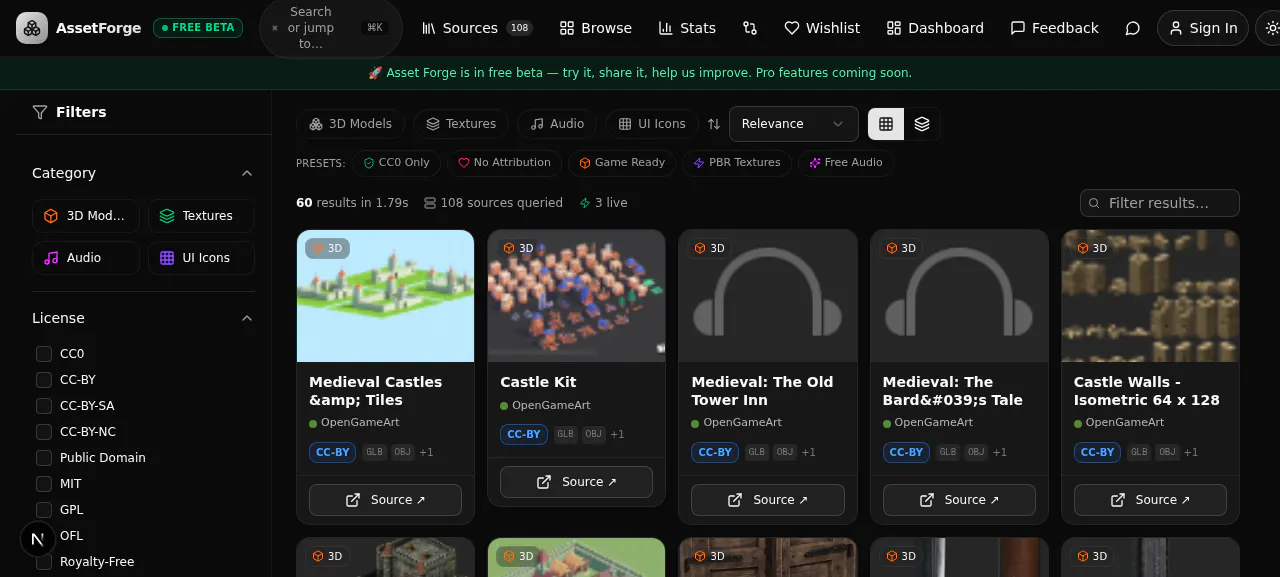Click the 108 sources queried server icon

coord(430,203)
